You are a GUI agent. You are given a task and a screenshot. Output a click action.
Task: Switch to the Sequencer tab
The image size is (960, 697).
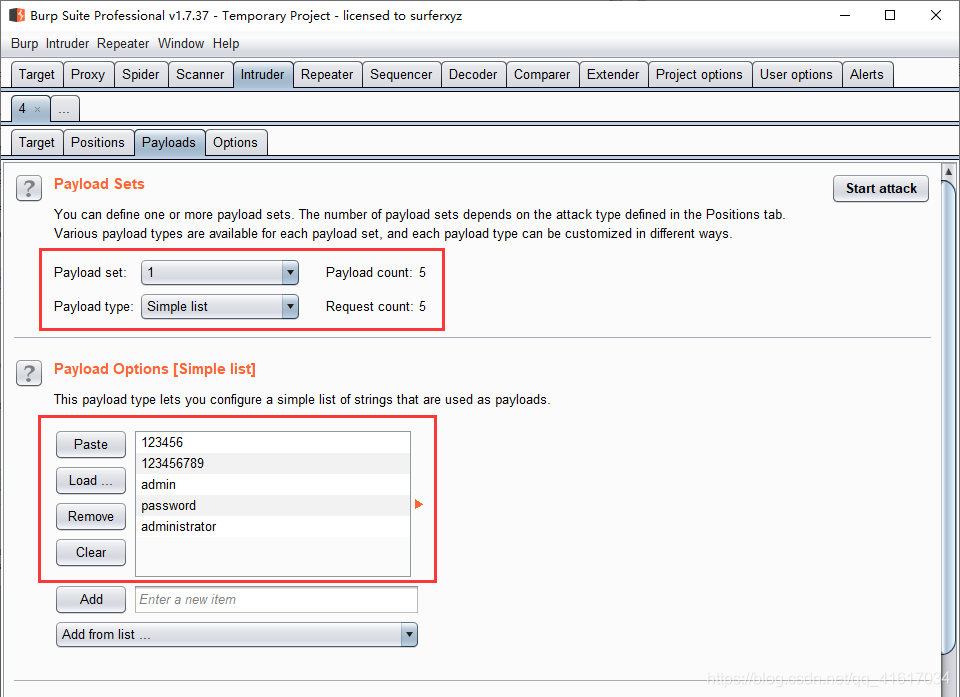pos(401,75)
